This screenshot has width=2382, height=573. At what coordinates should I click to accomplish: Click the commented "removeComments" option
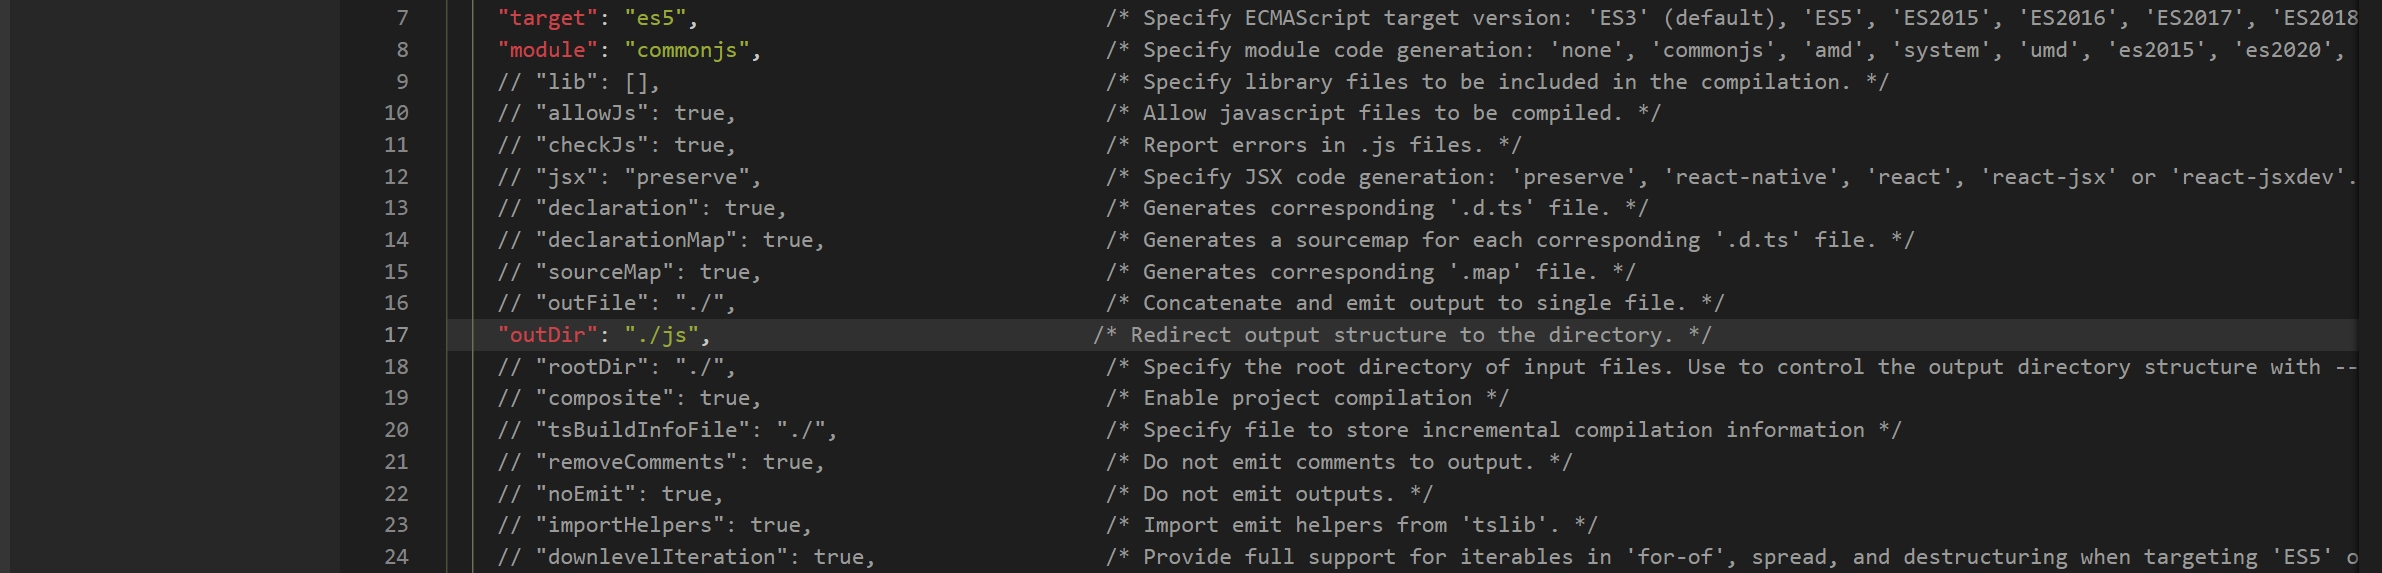(x=661, y=462)
